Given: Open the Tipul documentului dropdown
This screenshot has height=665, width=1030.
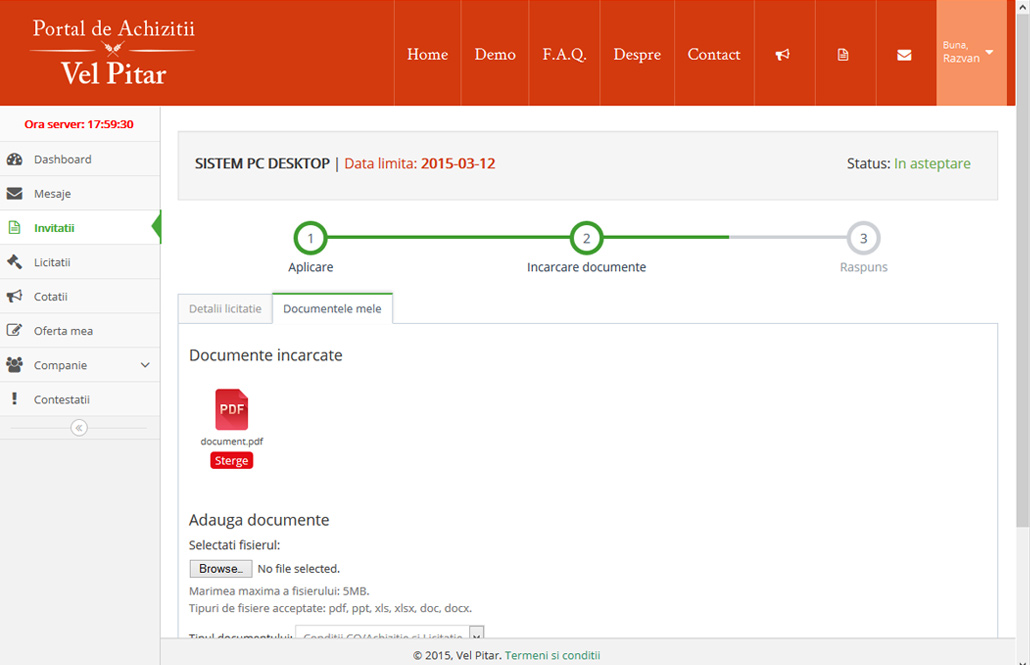Looking at the screenshot, I should pos(390,634).
